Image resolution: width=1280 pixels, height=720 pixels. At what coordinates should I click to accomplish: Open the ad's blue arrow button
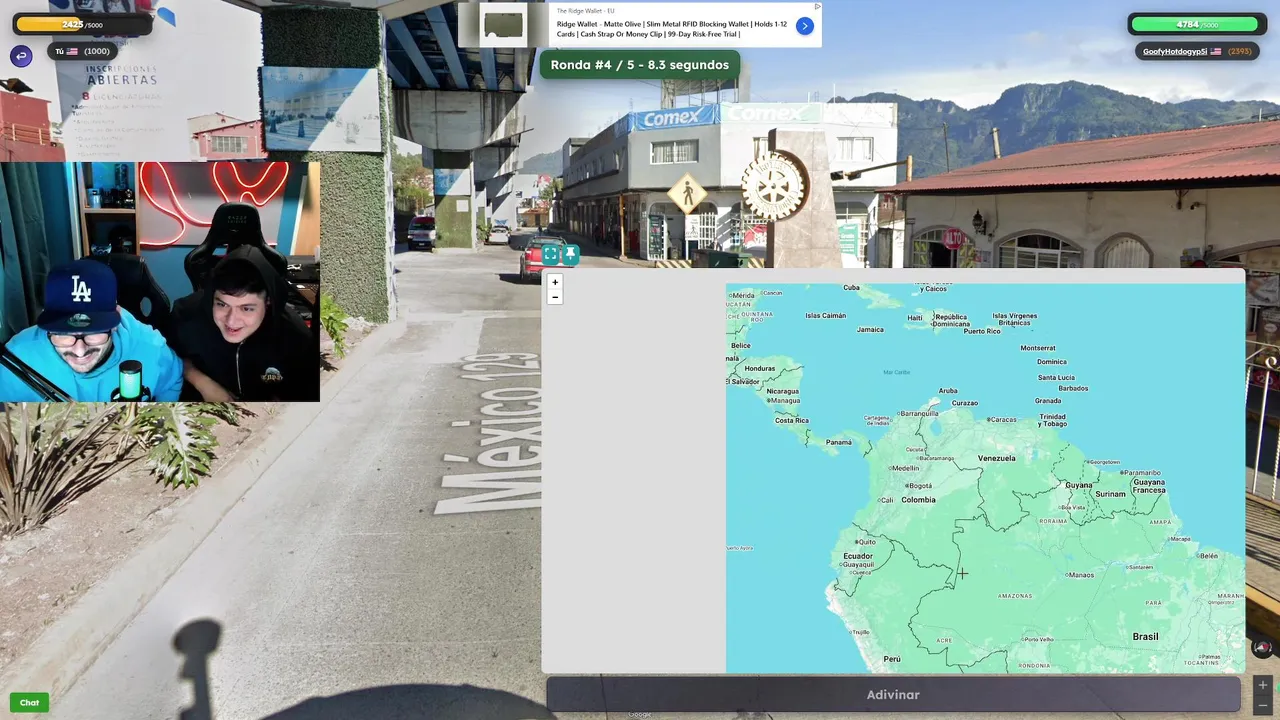805,26
